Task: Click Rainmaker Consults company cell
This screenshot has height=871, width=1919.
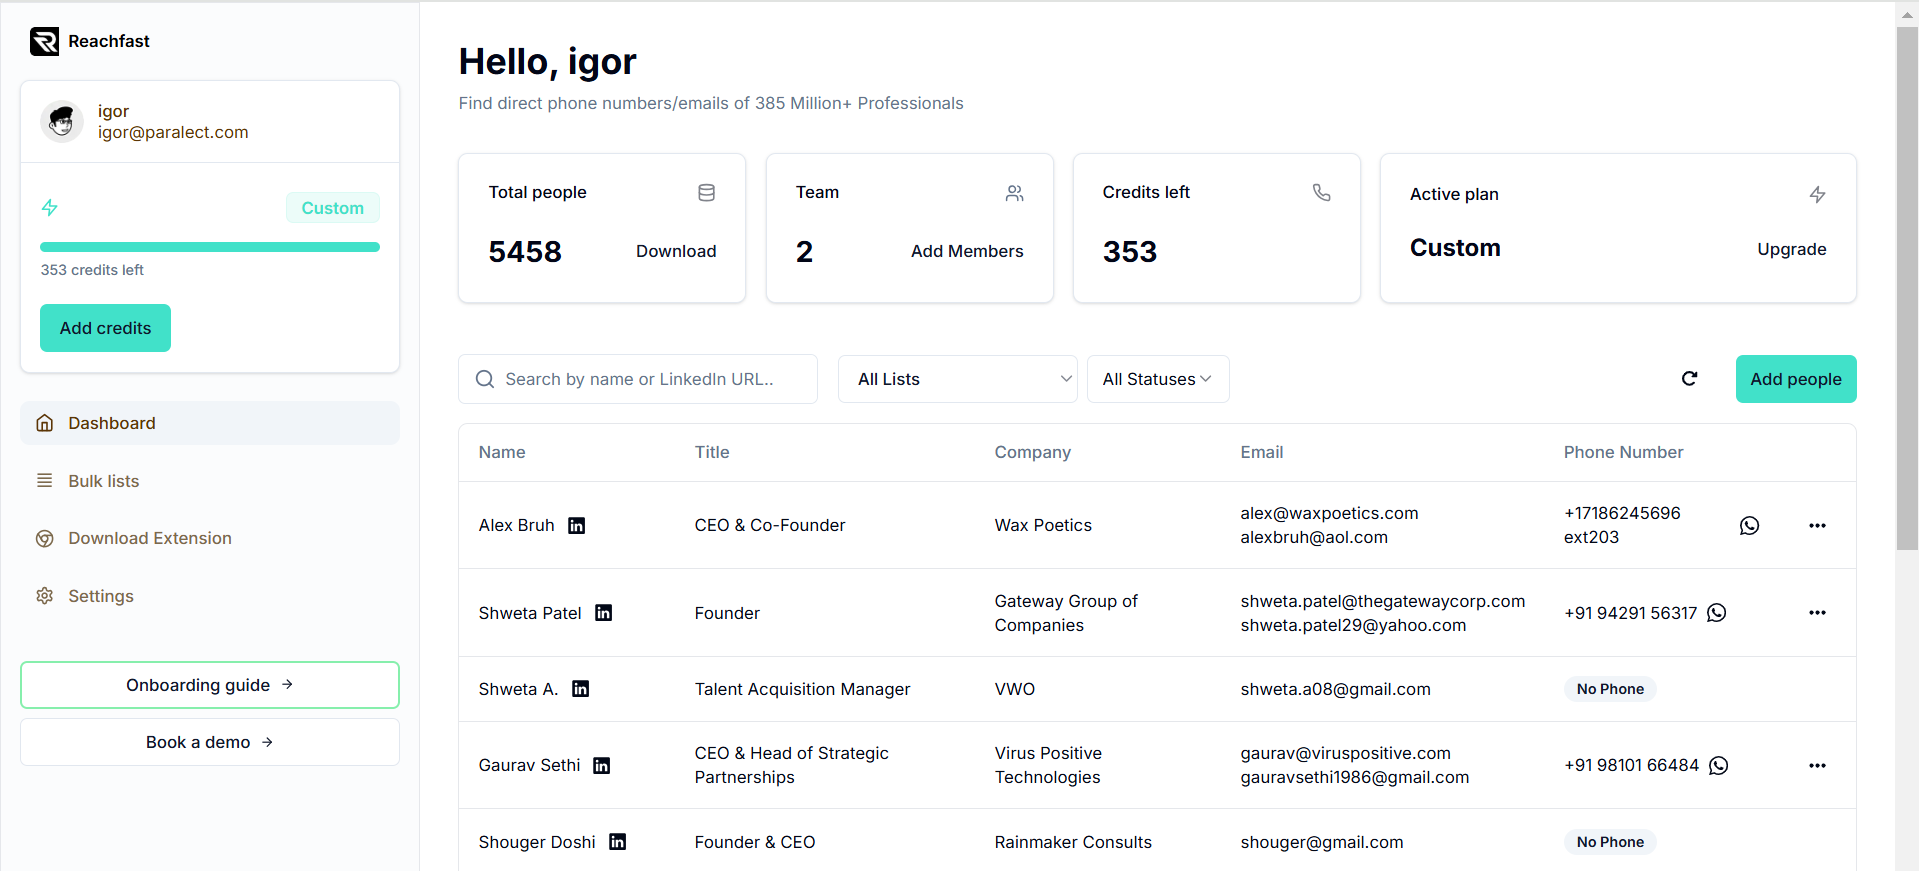Action: click(x=1073, y=842)
